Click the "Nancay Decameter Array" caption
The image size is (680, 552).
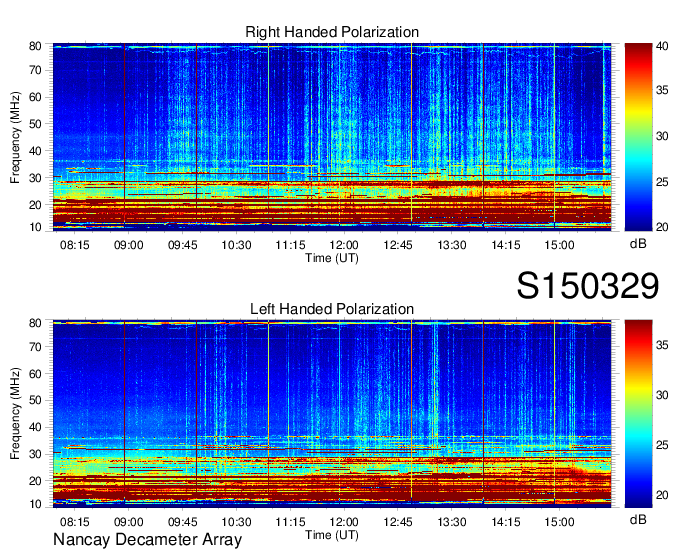tap(147, 540)
